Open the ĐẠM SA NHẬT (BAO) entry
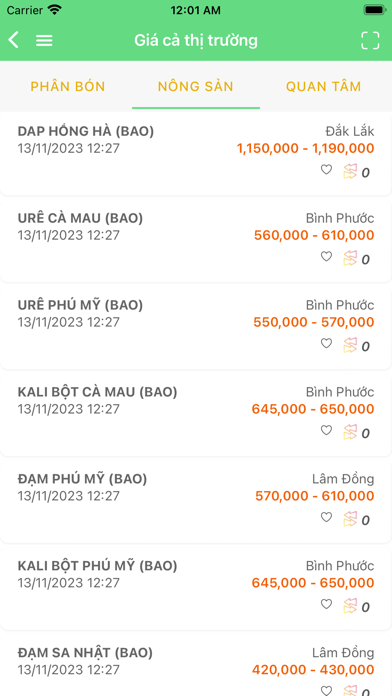Image resolution: width=392 pixels, height=696 pixels. point(196,666)
